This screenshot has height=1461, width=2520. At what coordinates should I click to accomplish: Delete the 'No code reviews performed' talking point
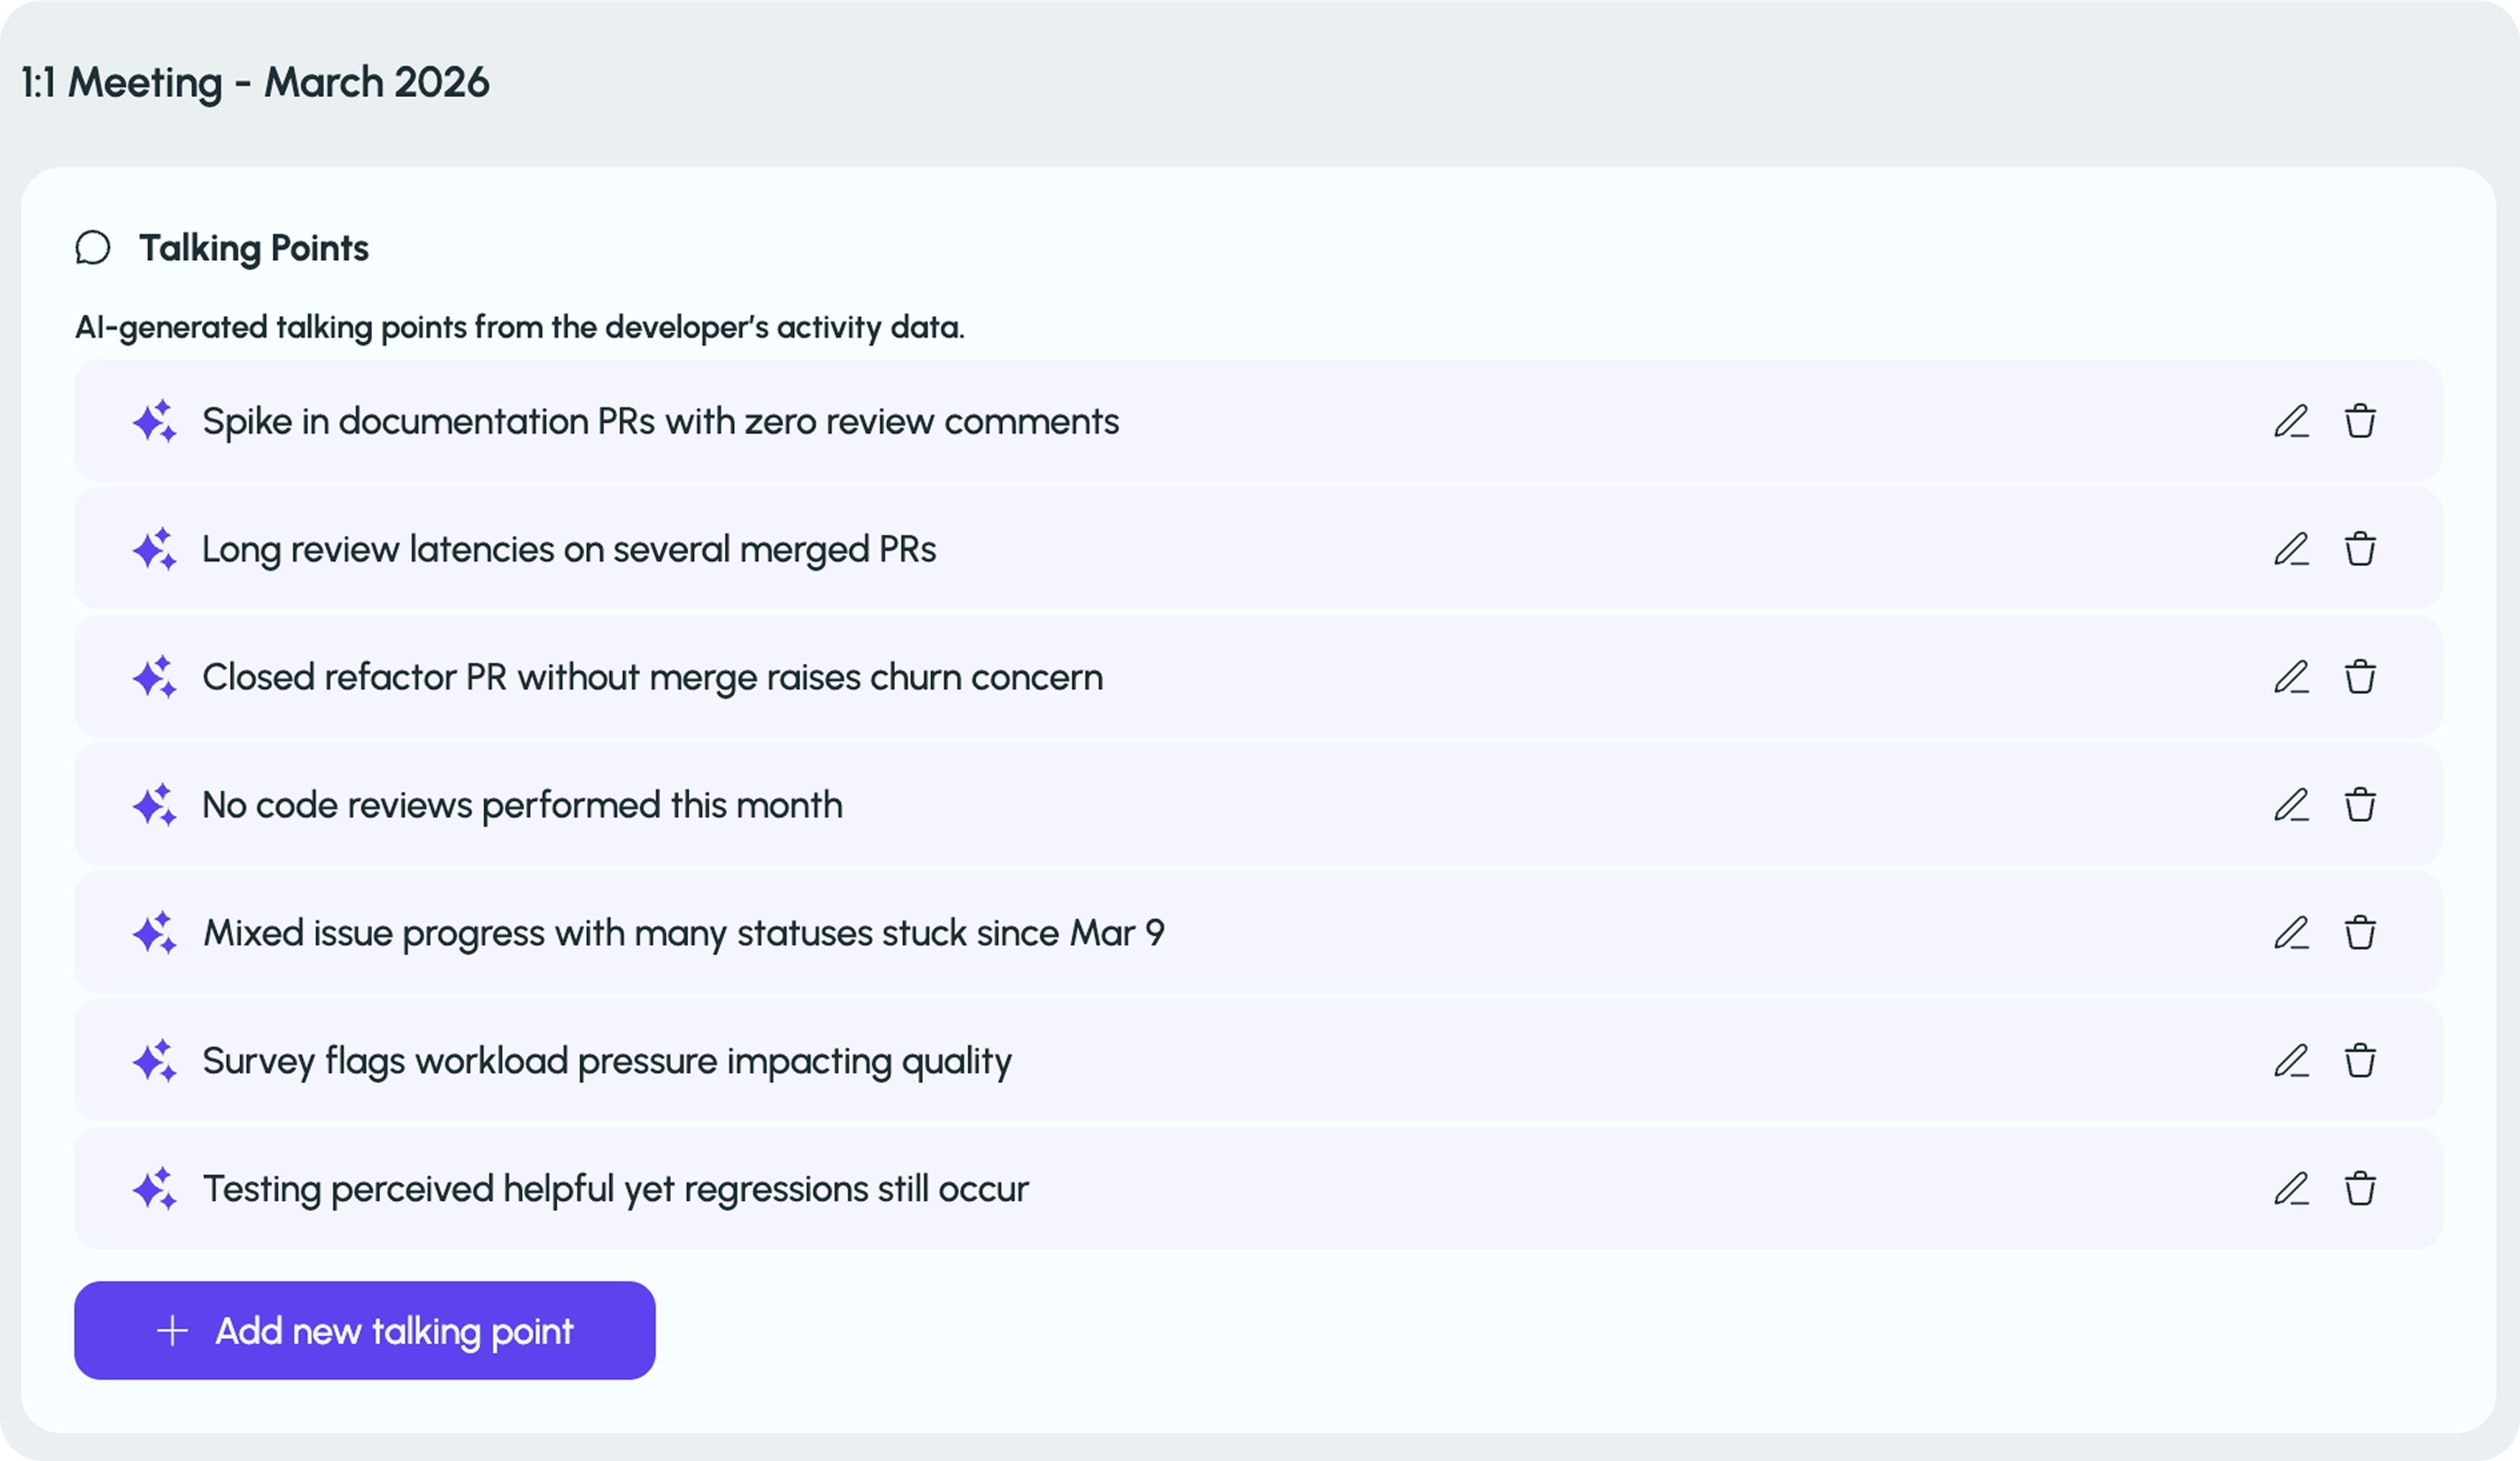point(2360,805)
